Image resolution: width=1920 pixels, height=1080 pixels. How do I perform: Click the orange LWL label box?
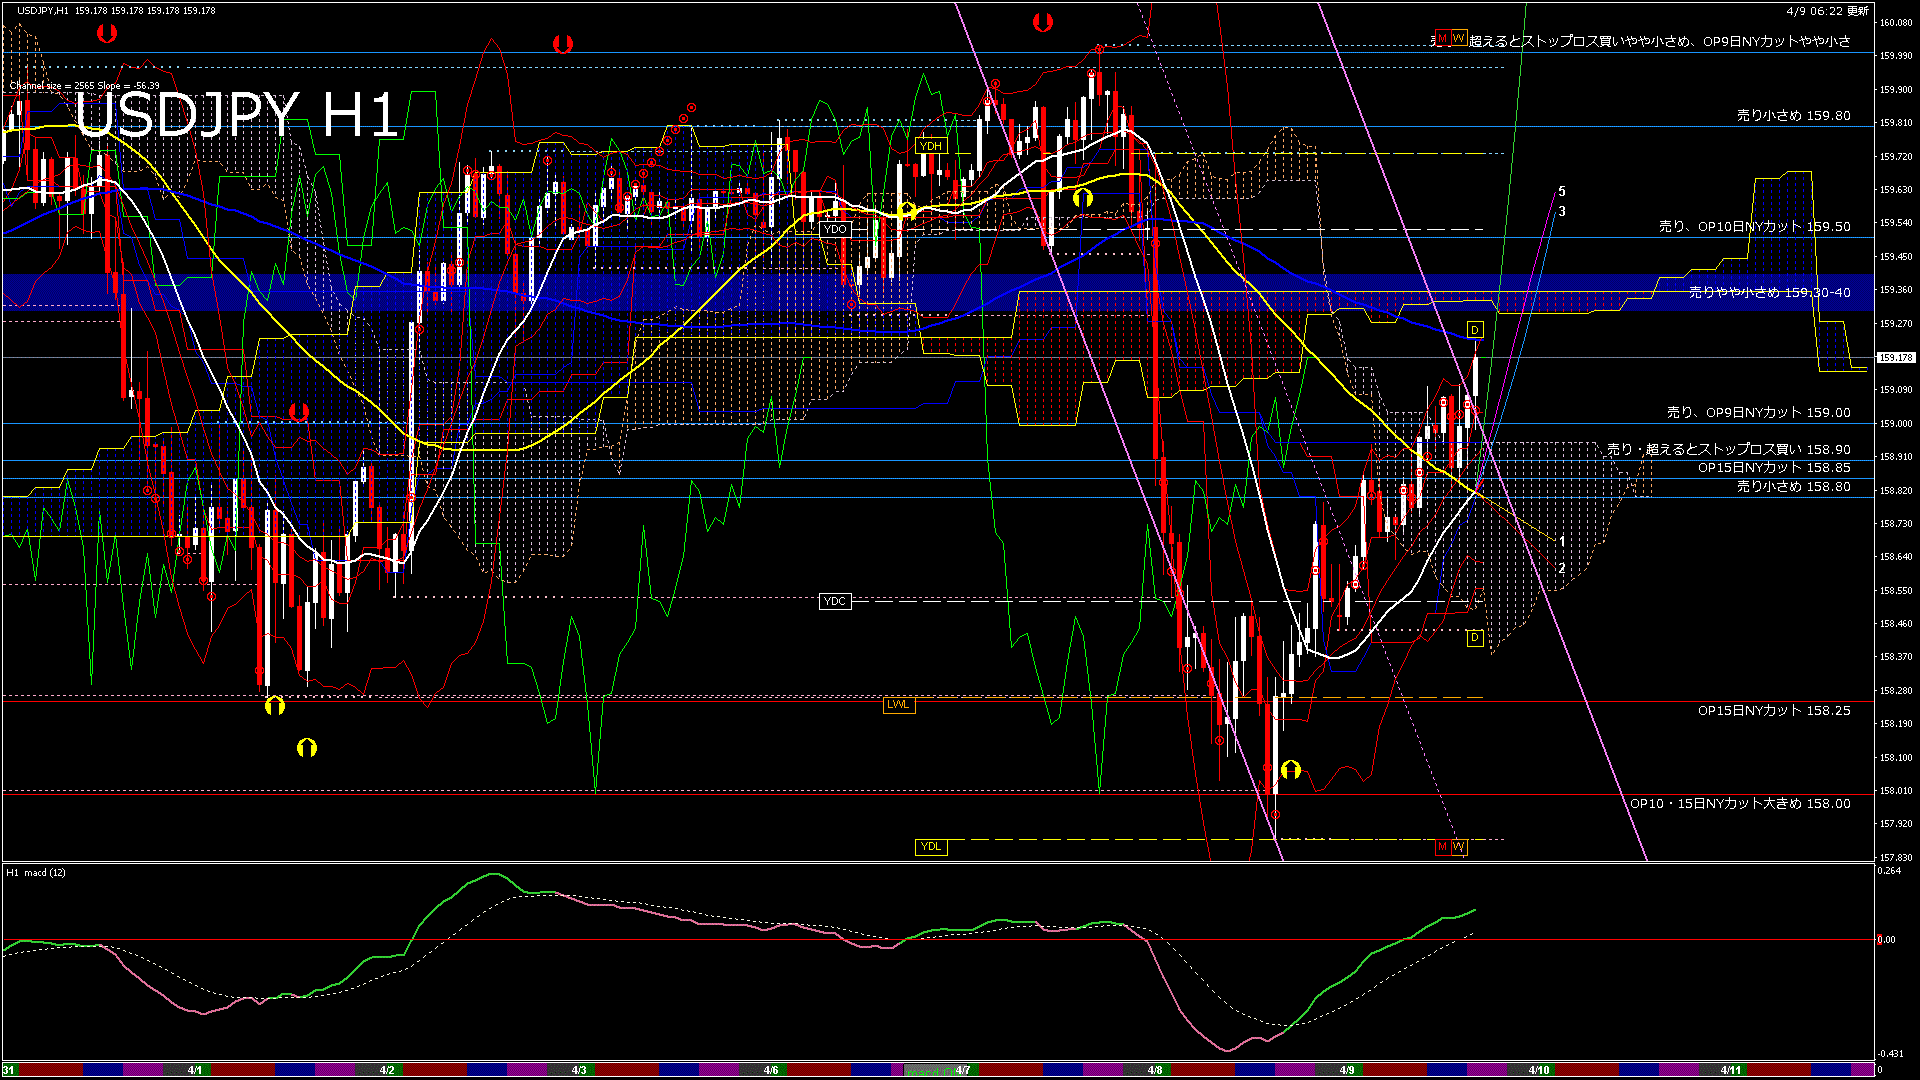click(x=898, y=705)
